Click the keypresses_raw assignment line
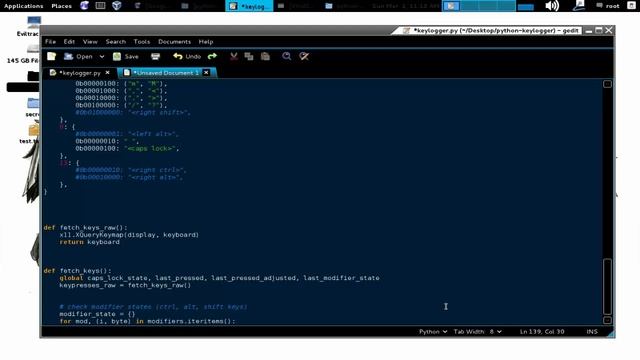This screenshot has width=640, height=360. pyautogui.click(x=125, y=285)
